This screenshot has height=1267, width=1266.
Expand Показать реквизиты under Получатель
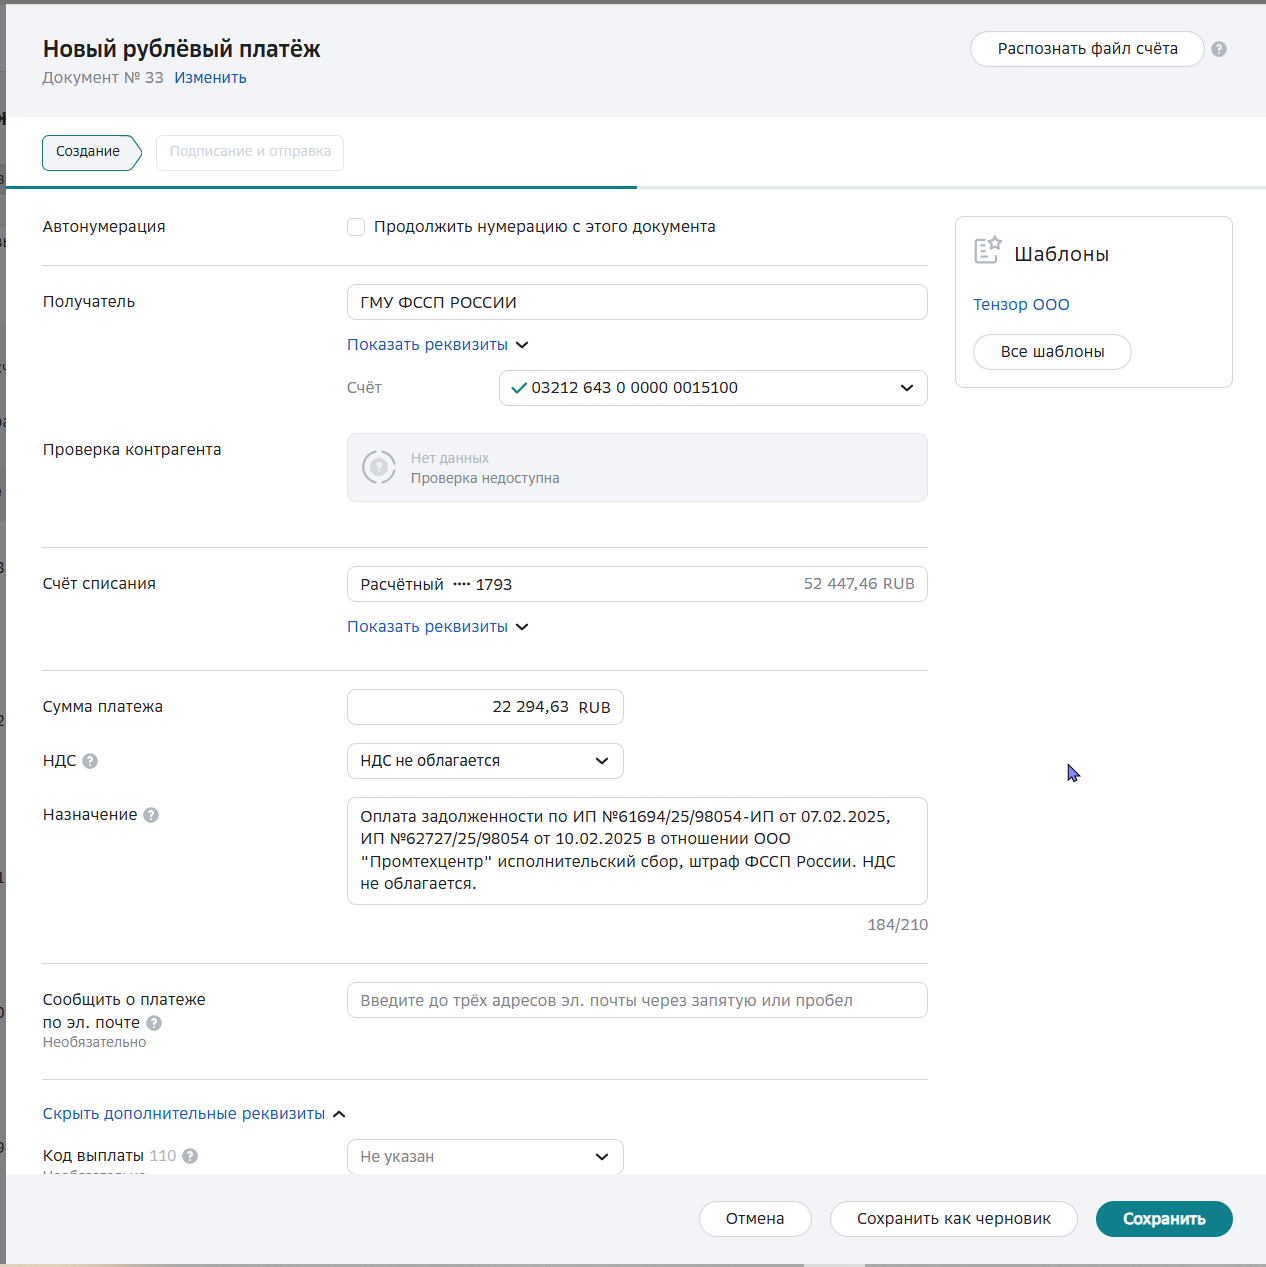click(437, 345)
